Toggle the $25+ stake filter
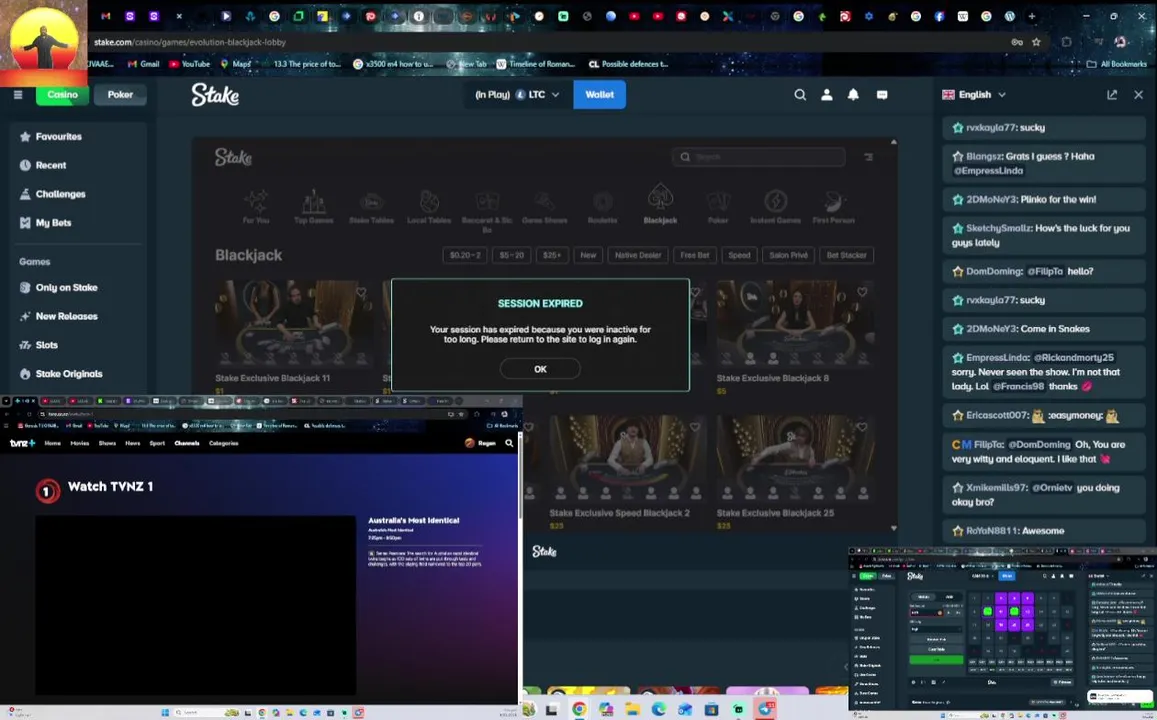The image size is (1157, 720). (x=552, y=255)
